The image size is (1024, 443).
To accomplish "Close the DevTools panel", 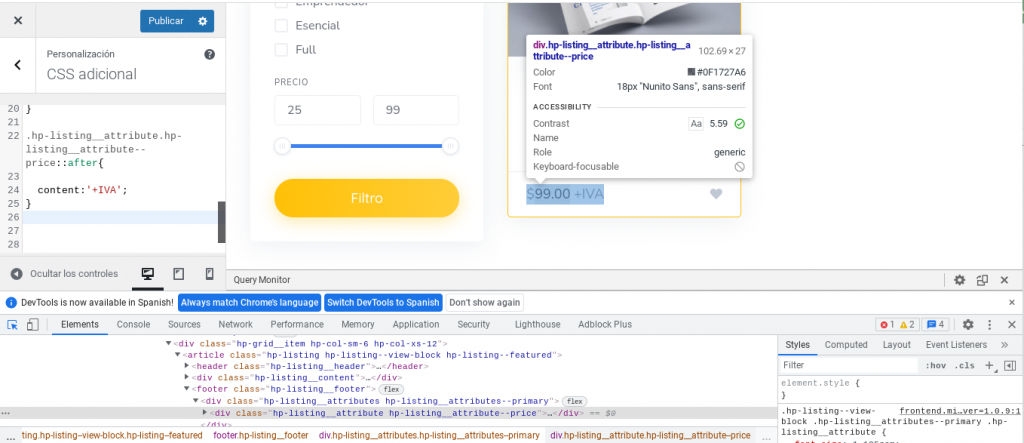I will (1012, 325).
